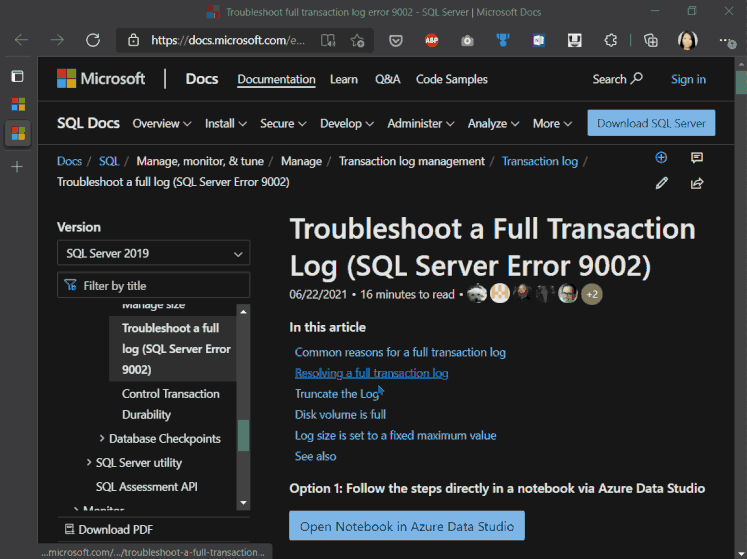Expand the Administer dropdown menu
Viewport: 747px width, 559px height.
[421, 123]
